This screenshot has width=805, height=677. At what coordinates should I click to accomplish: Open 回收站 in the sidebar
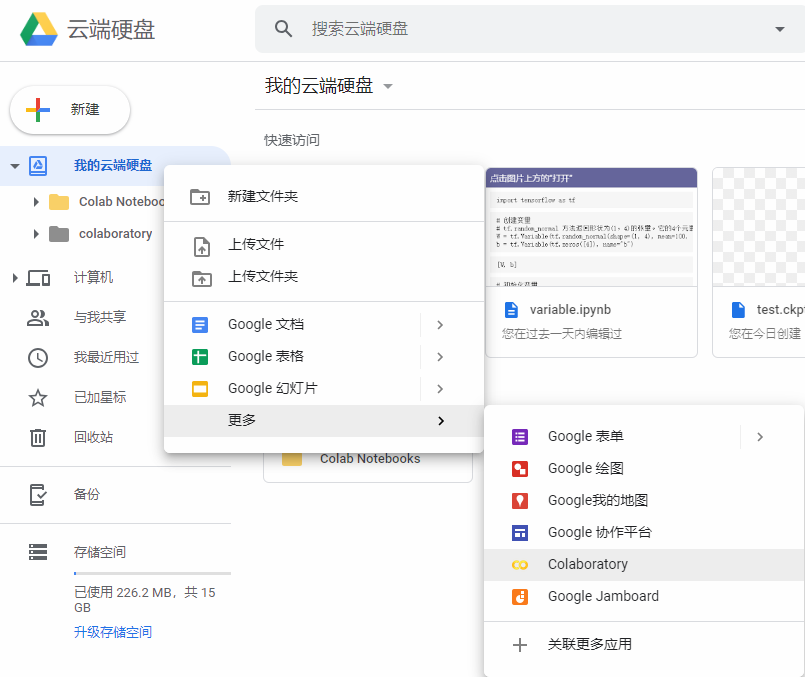pos(93,437)
